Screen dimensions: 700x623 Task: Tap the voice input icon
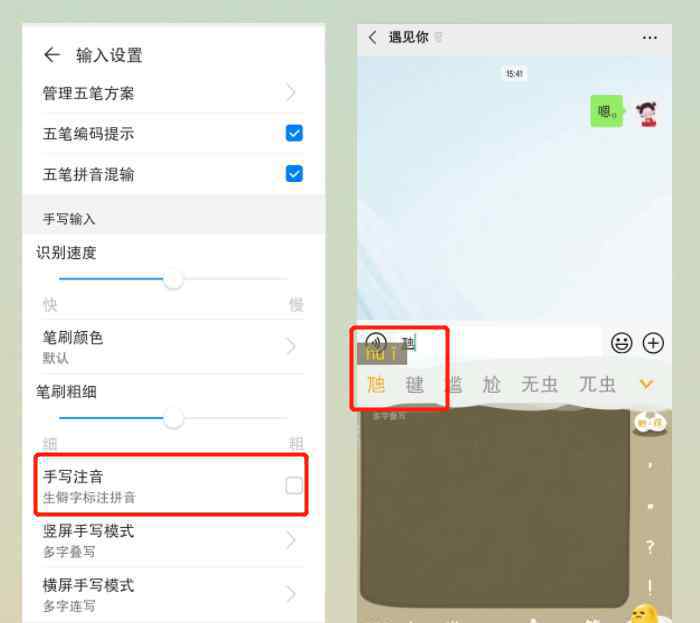point(376,343)
